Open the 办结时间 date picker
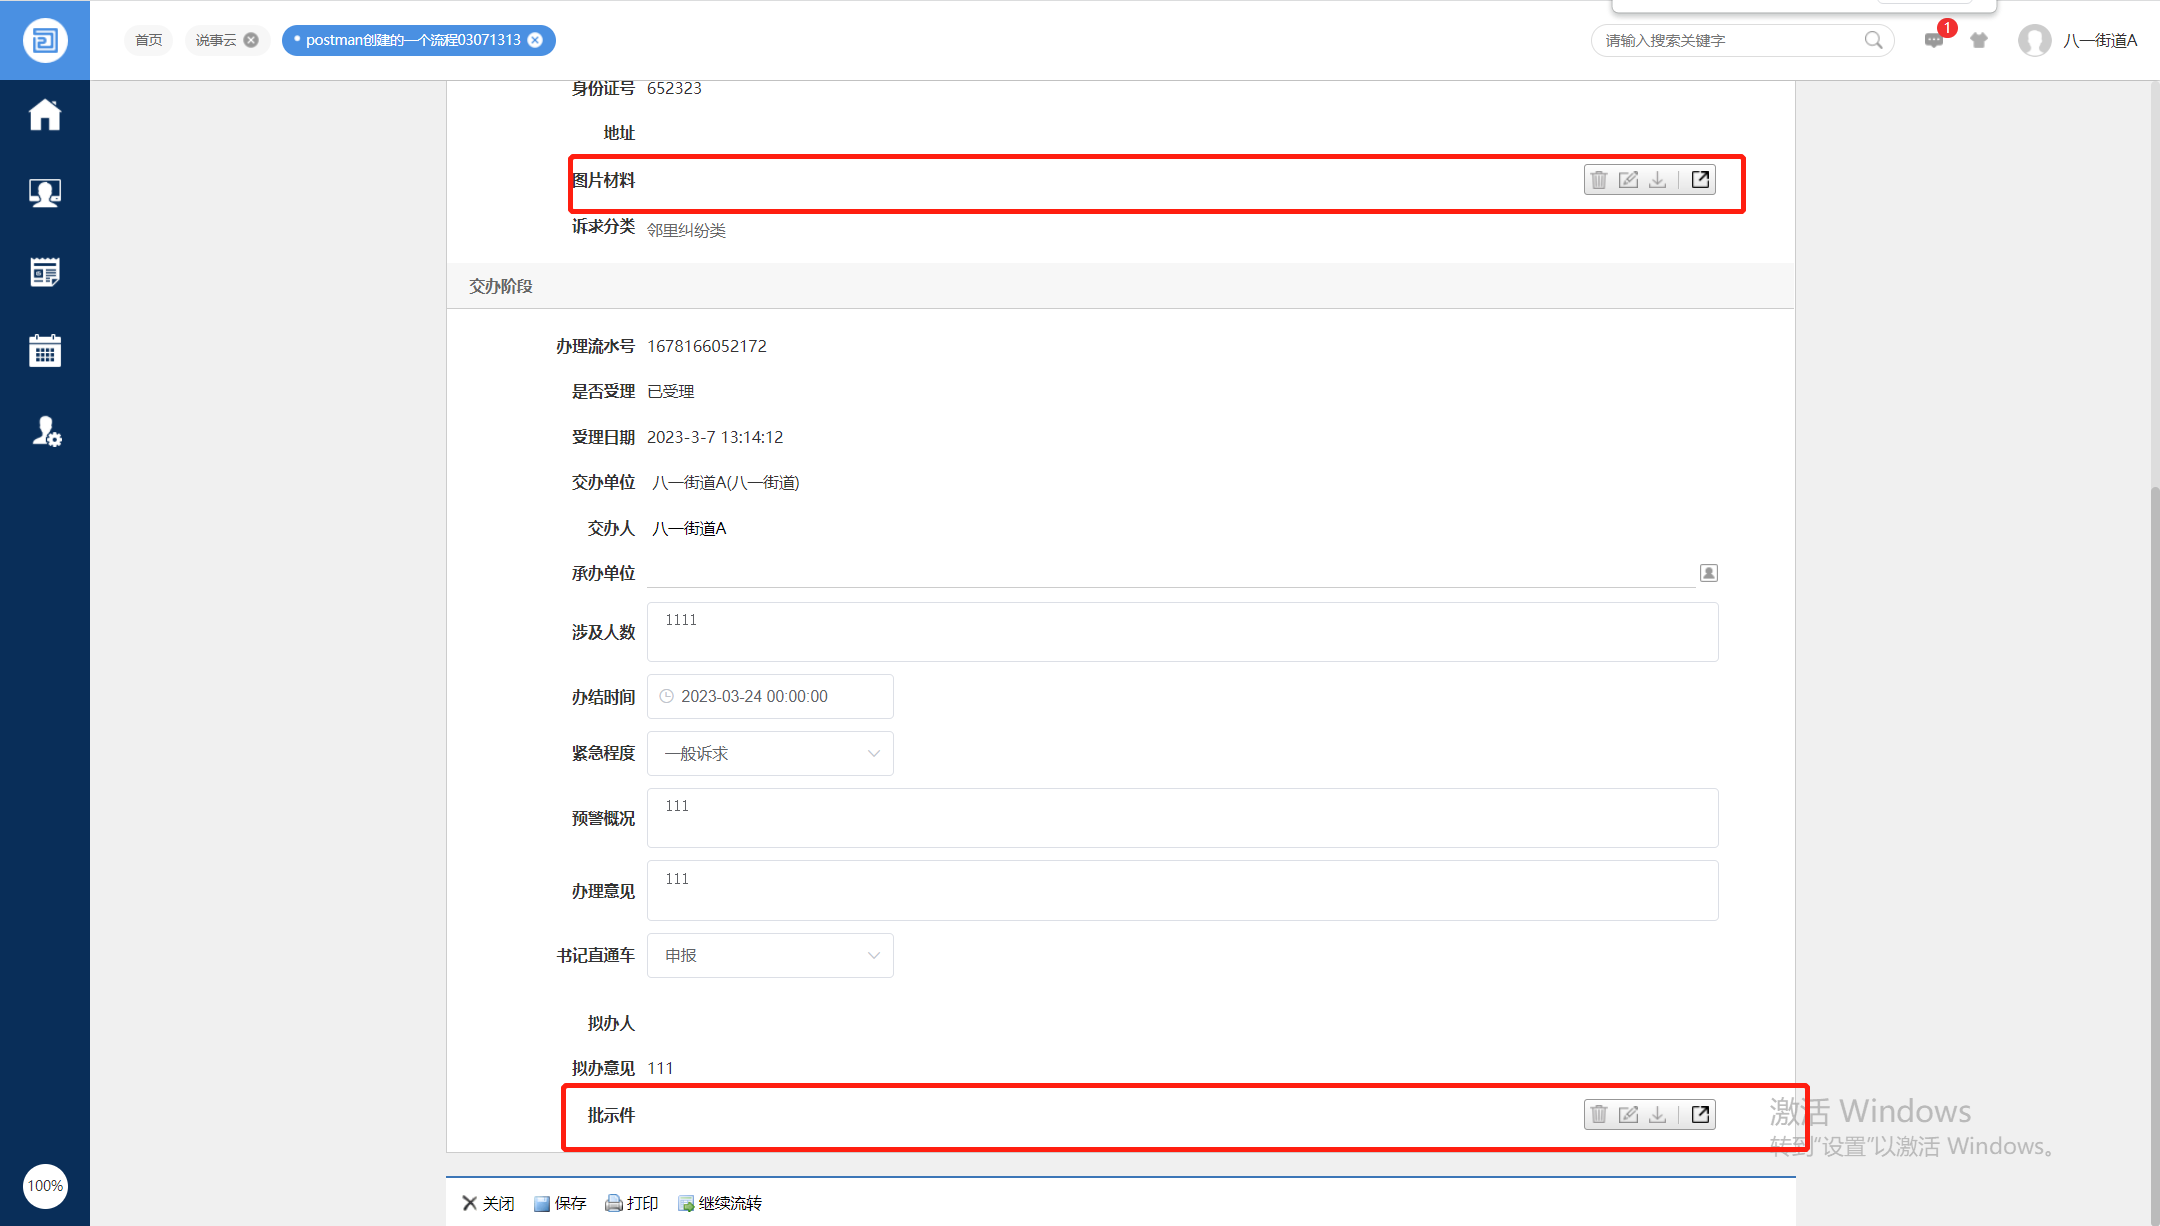Image resolution: width=2160 pixels, height=1226 pixels. point(770,697)
